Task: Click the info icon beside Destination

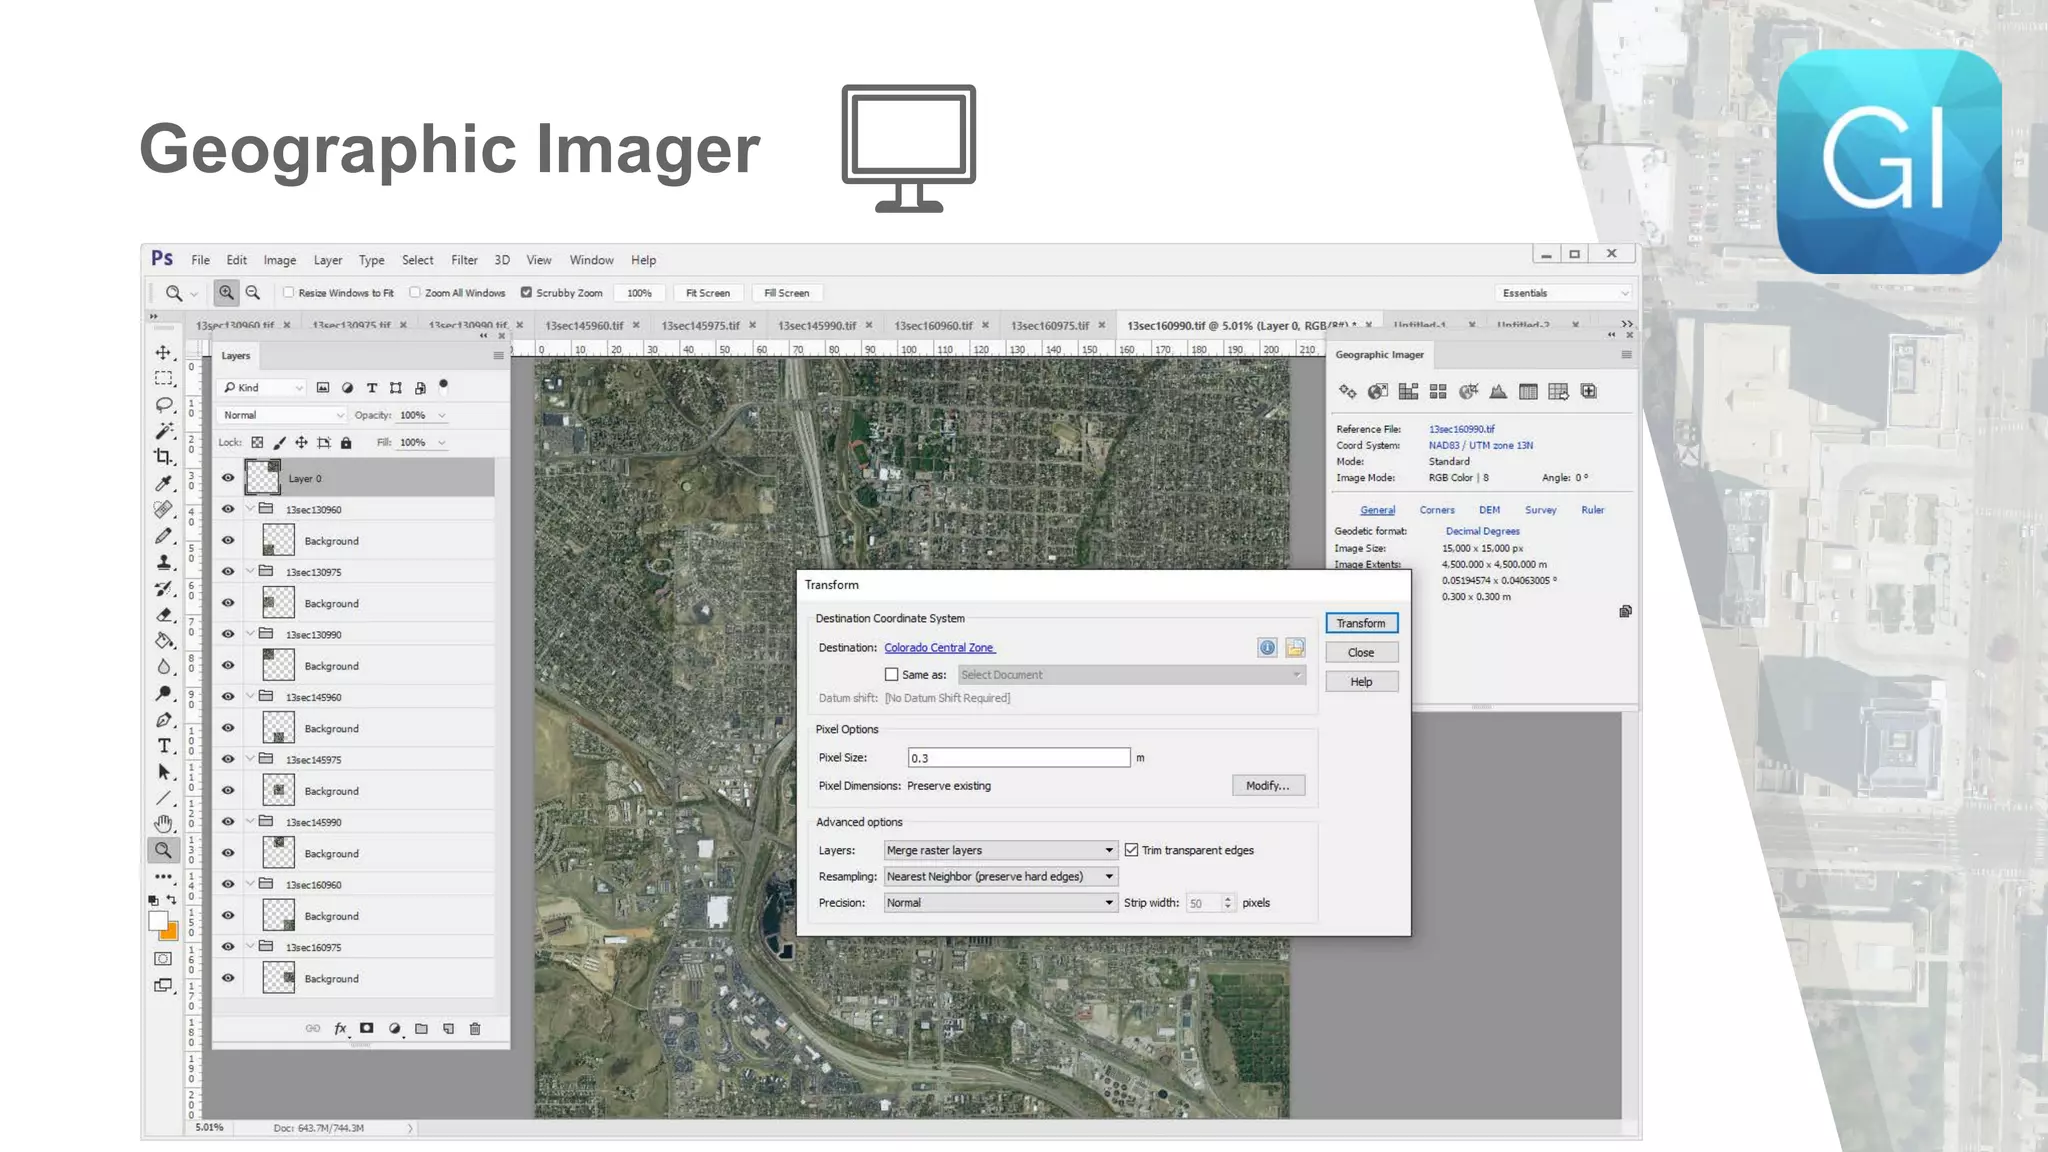Action: click(1267, 648)
